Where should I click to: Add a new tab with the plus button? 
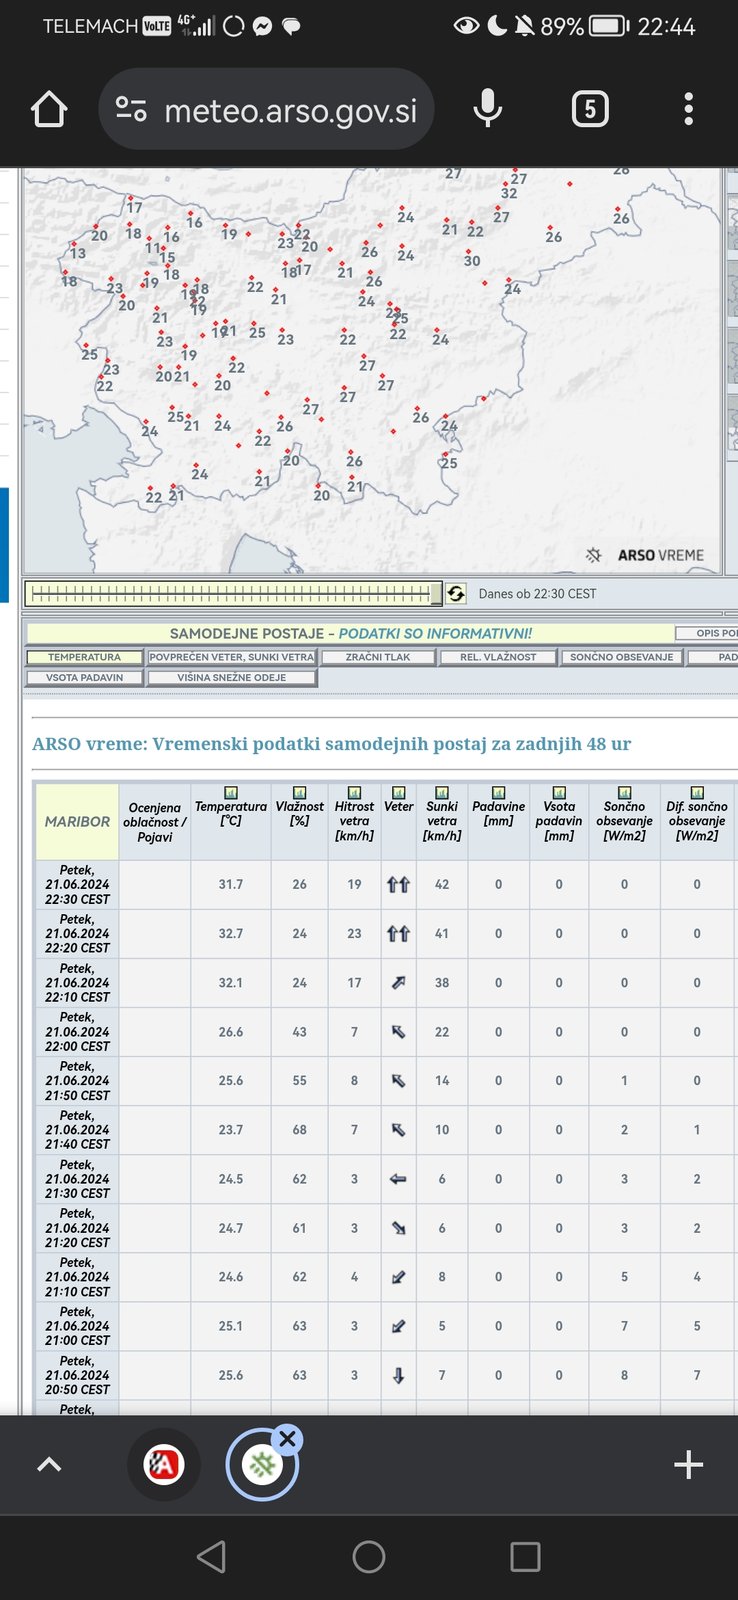point(688,1465)
